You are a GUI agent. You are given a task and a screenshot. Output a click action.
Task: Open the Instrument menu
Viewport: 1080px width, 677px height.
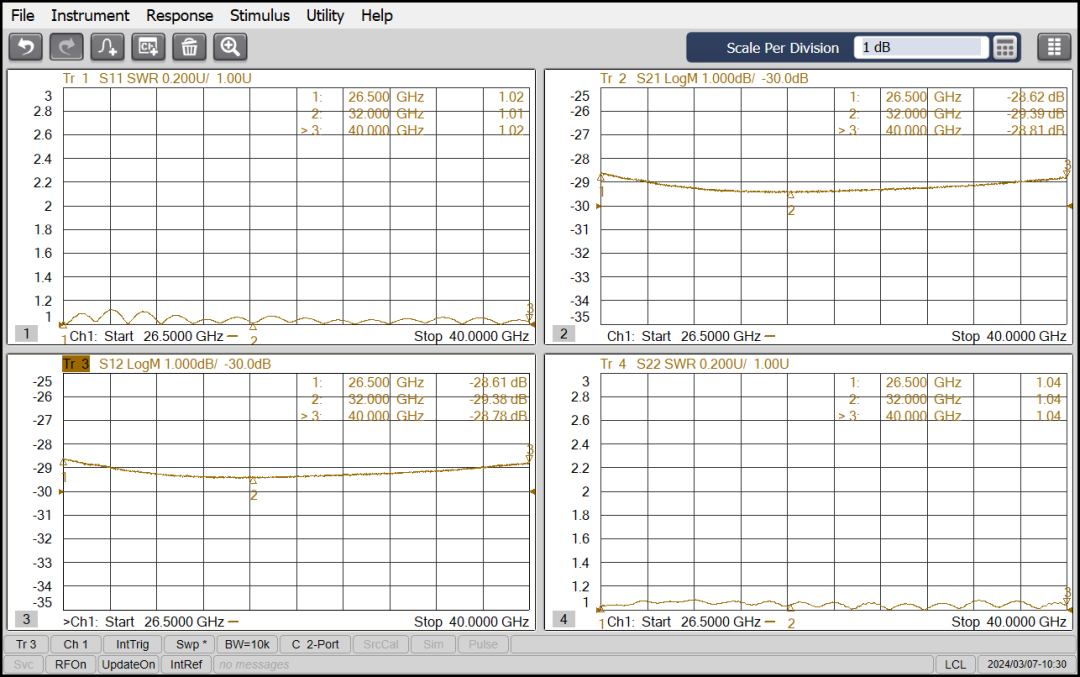coord(90,15)
